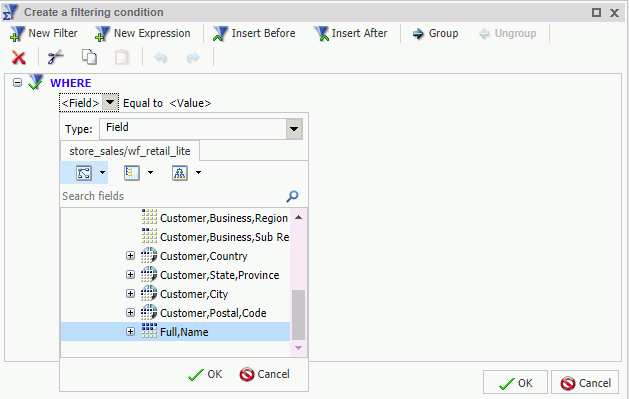The image size is (629, 399).
Task: Expand the Customer,Country field
Action: point(130,255)
